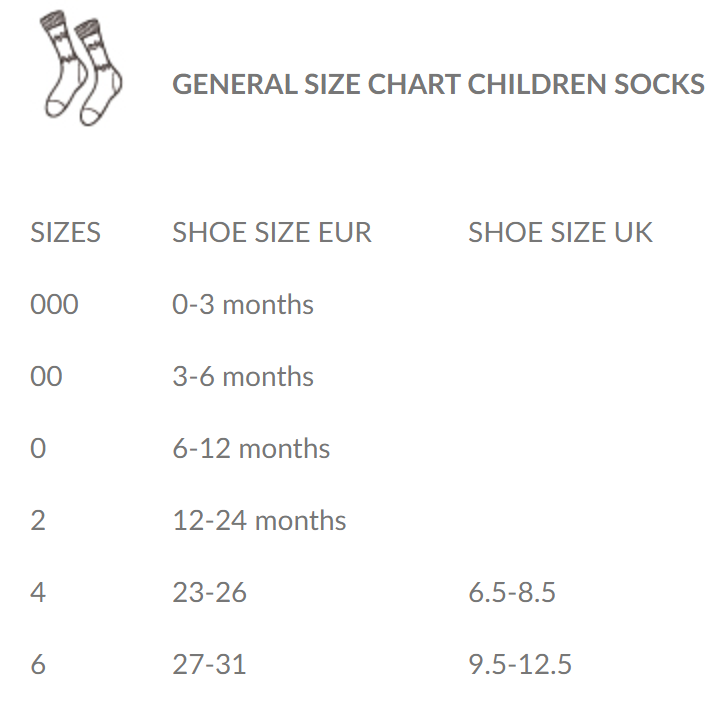Viewport: 725px width, 703px height.
Task: Click size 000 in the sizes column
Action: (x=54, y=305)
